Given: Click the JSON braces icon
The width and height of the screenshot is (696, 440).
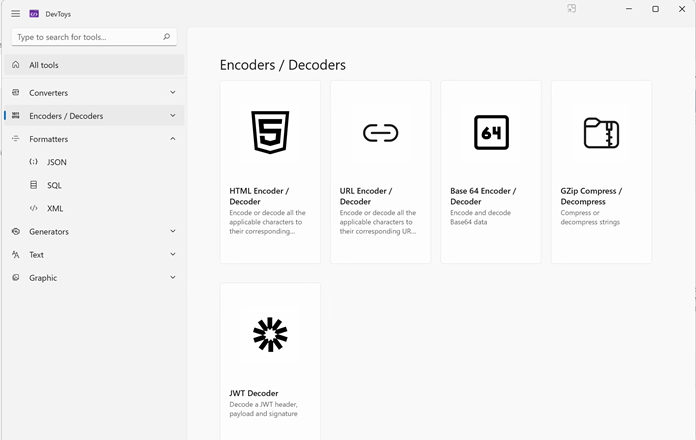Looking at the screenshot, I should (33, 162).
